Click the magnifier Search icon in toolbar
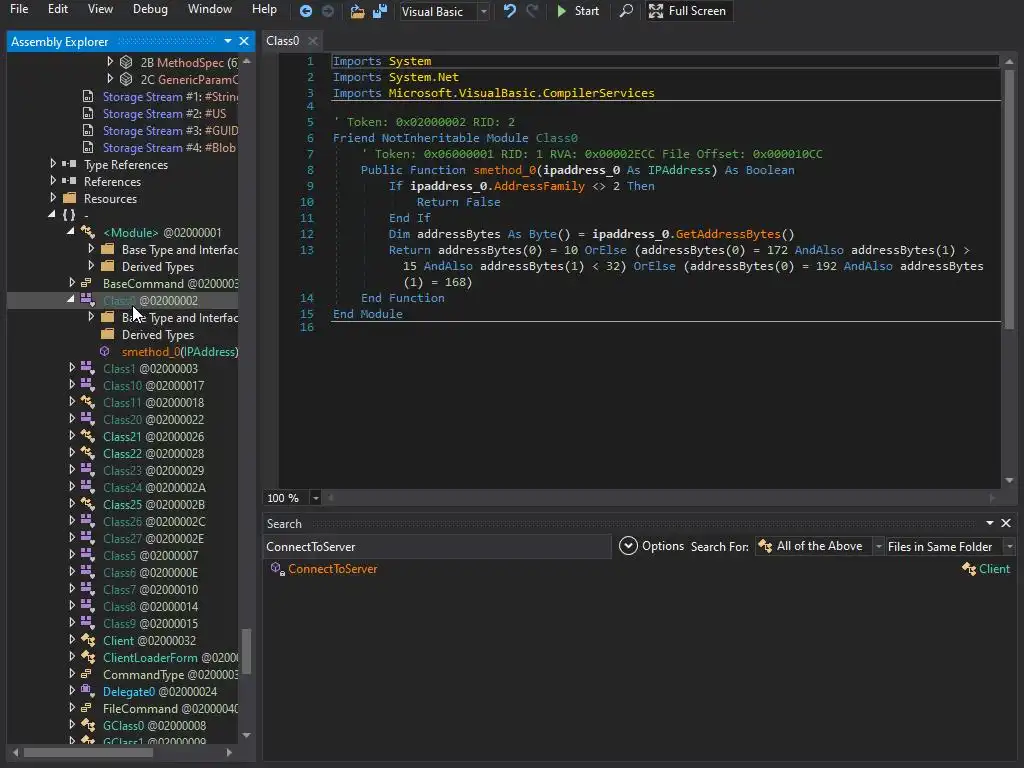 point(626,11)
